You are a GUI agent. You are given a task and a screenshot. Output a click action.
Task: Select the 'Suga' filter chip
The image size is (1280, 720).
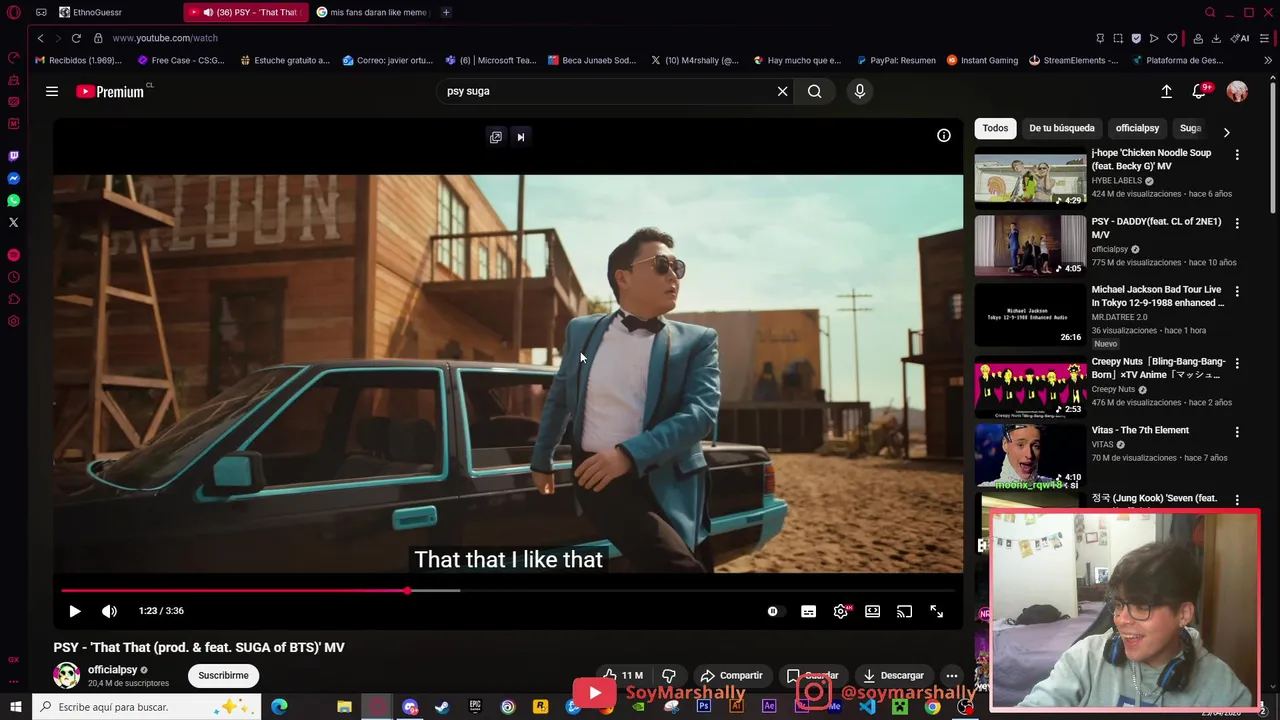pos(1190,128)
